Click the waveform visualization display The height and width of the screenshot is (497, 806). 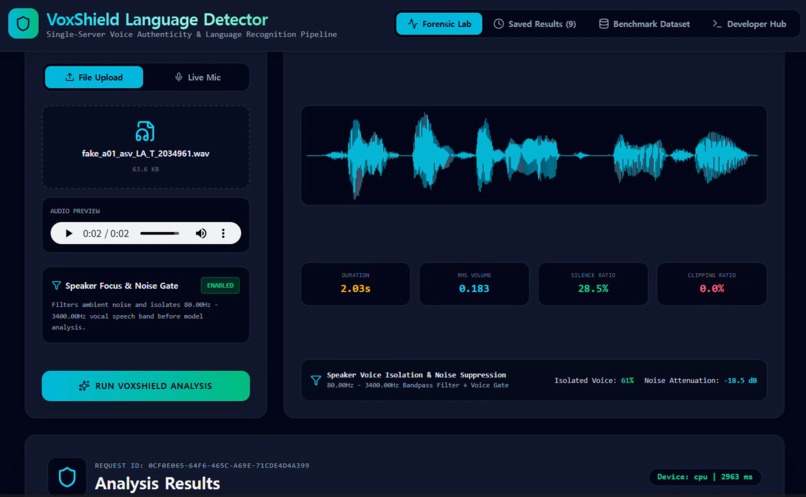coord(534,155)
